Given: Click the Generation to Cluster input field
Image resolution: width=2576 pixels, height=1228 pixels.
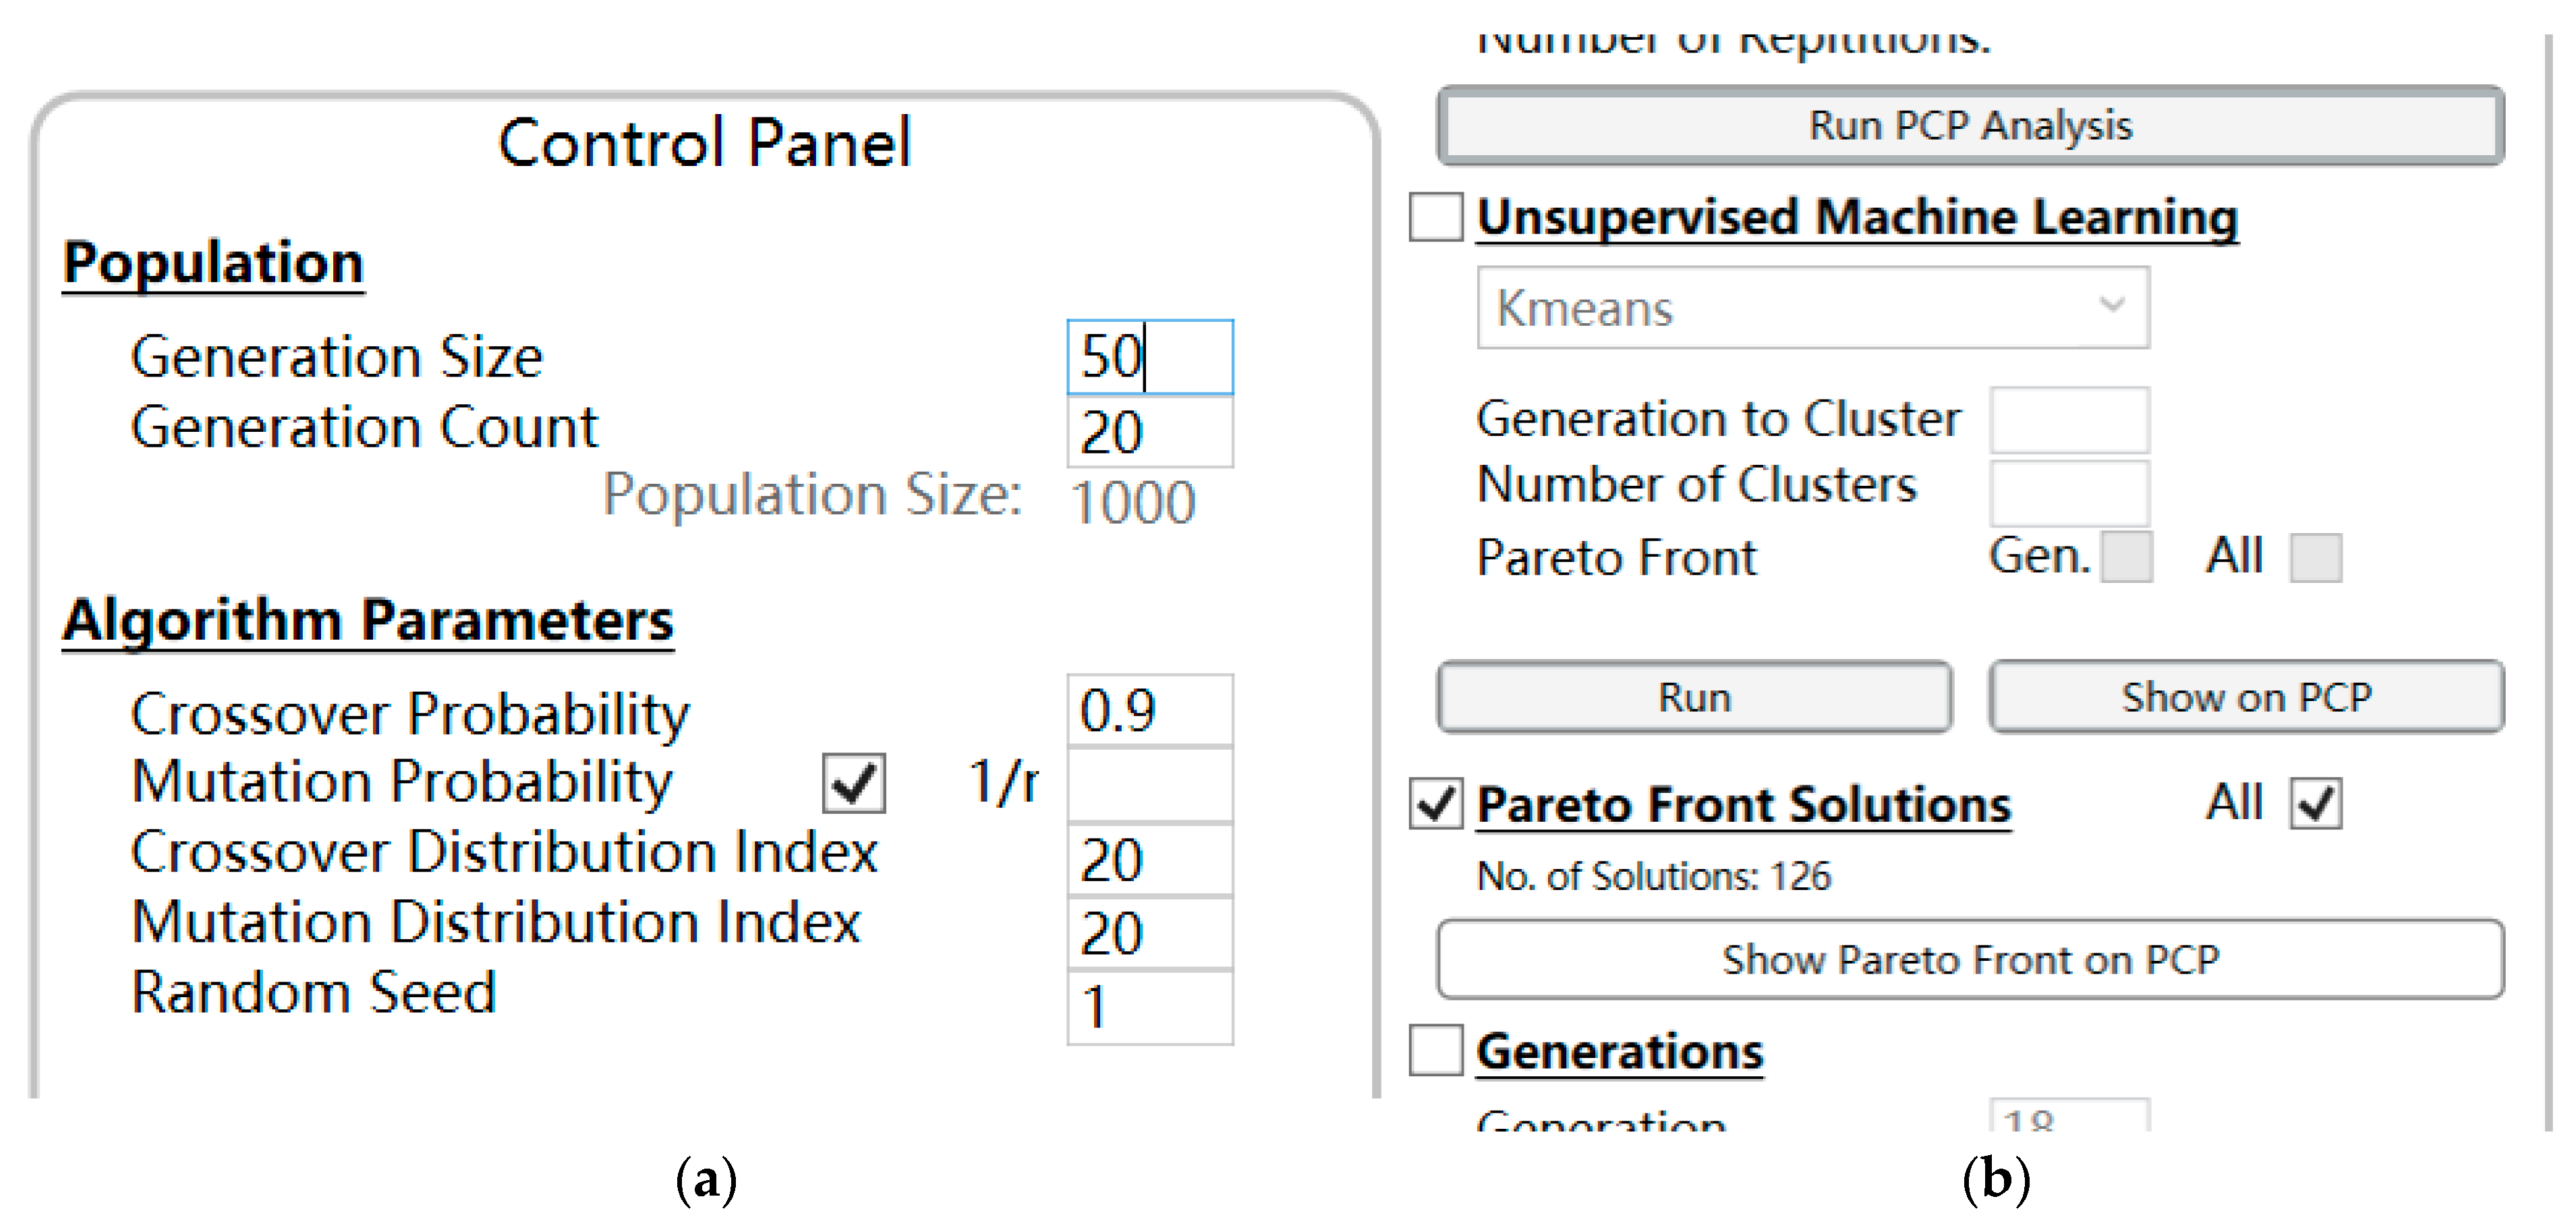Looking at the screenshot, I should click(2068, 420).
